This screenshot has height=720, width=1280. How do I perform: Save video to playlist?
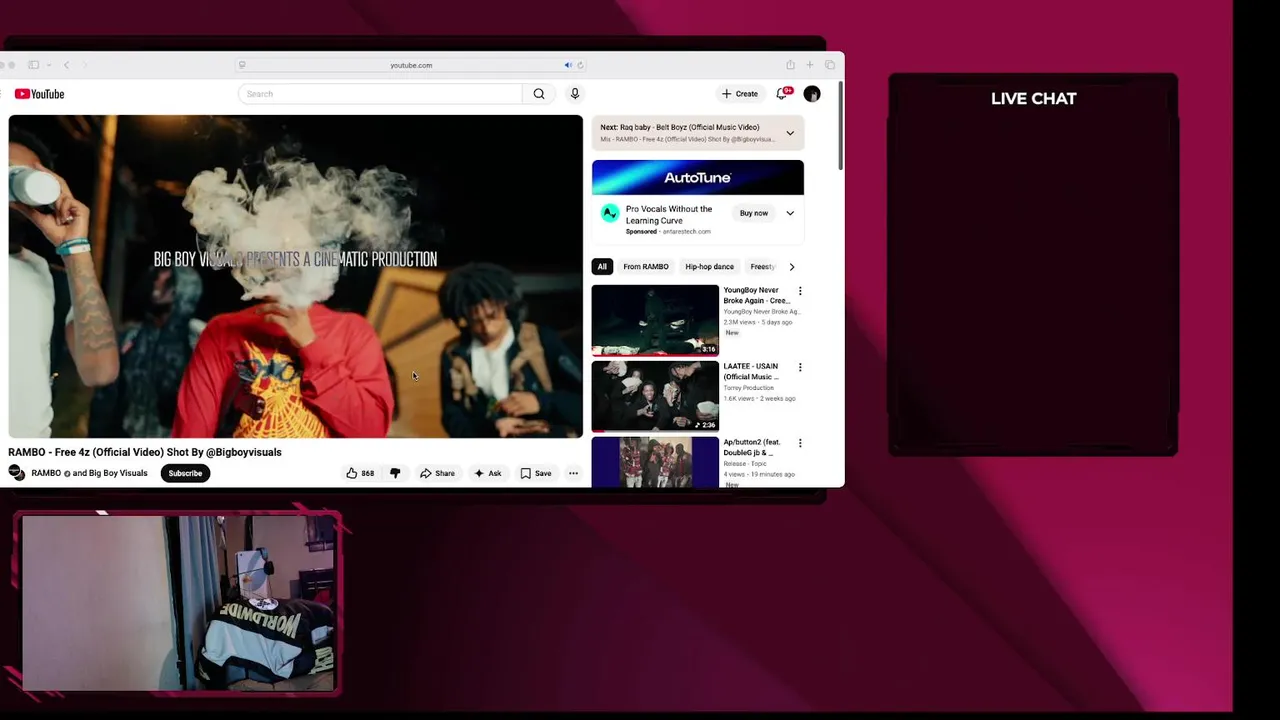(536, 473)
